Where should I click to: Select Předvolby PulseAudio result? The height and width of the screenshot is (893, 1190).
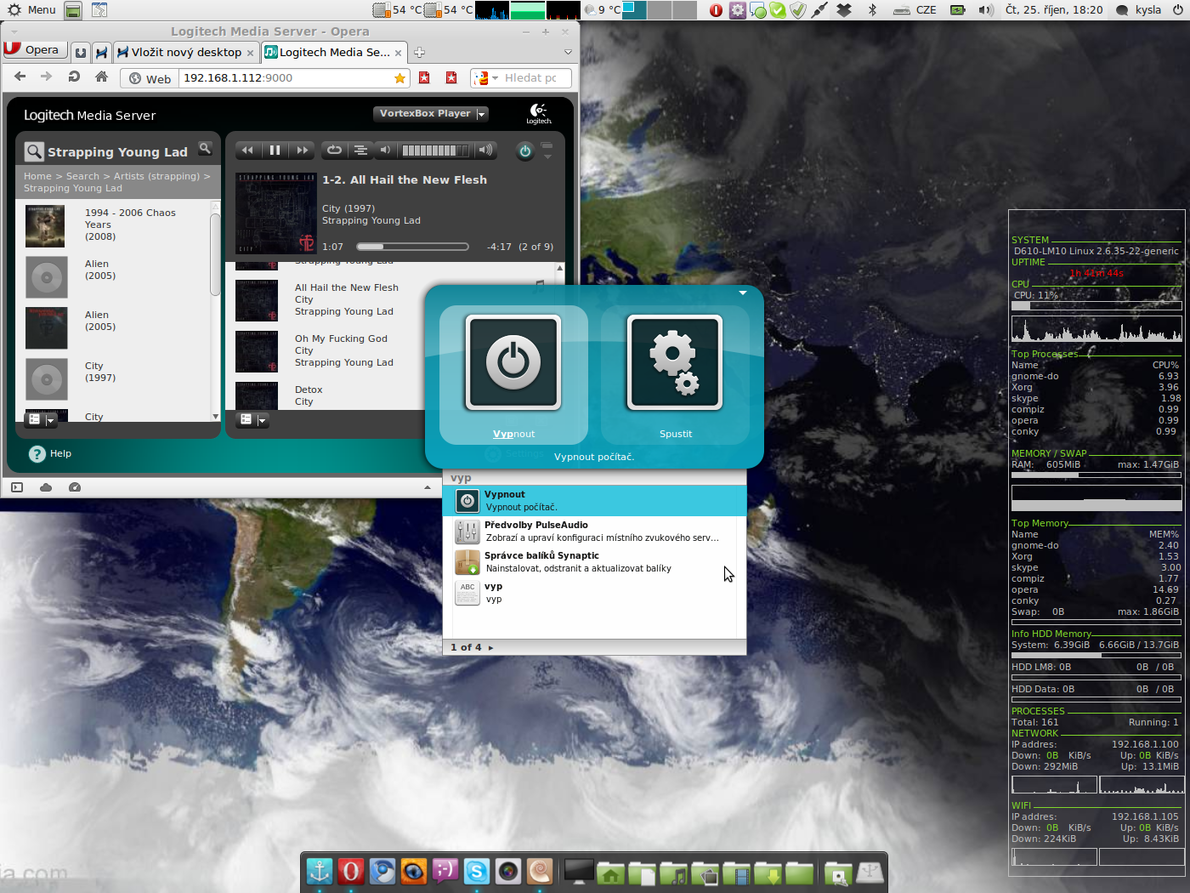(594, 531)
